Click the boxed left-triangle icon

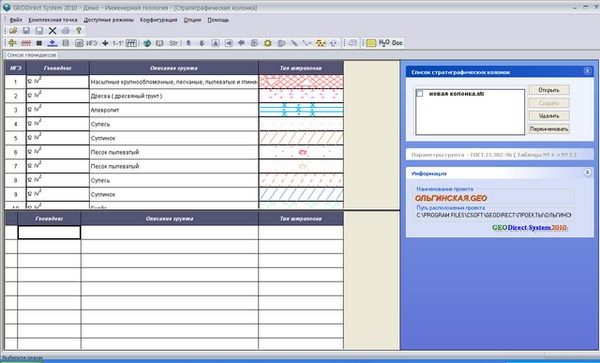coord(228,43)
